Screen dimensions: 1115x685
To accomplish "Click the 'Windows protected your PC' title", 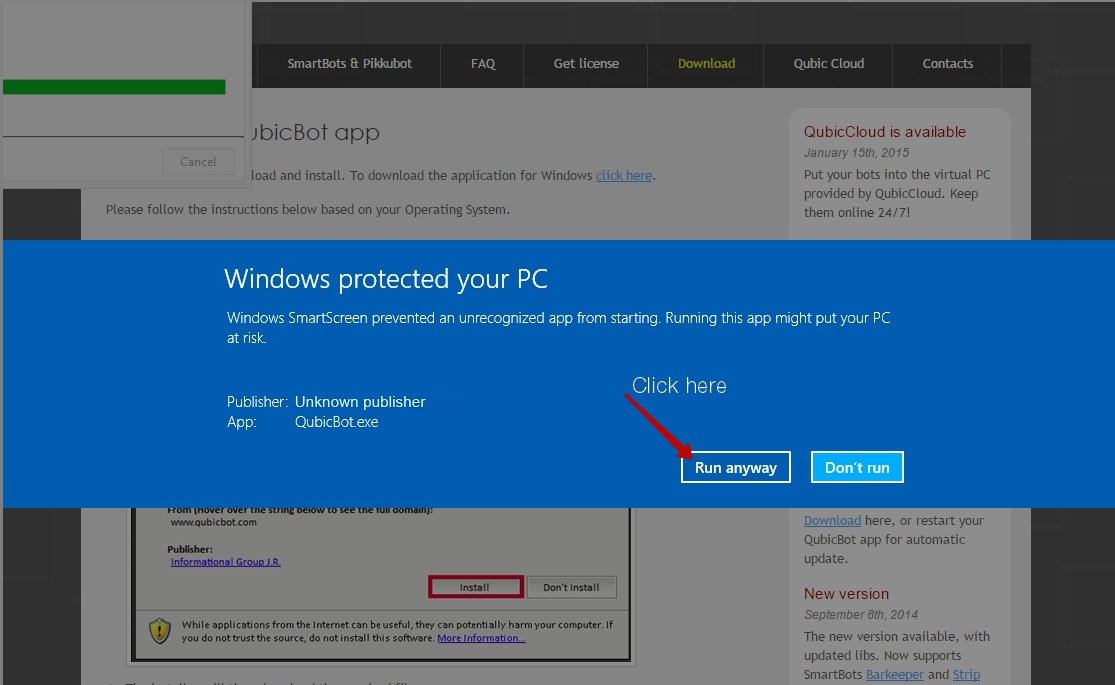I will click(x=386, y=279).
